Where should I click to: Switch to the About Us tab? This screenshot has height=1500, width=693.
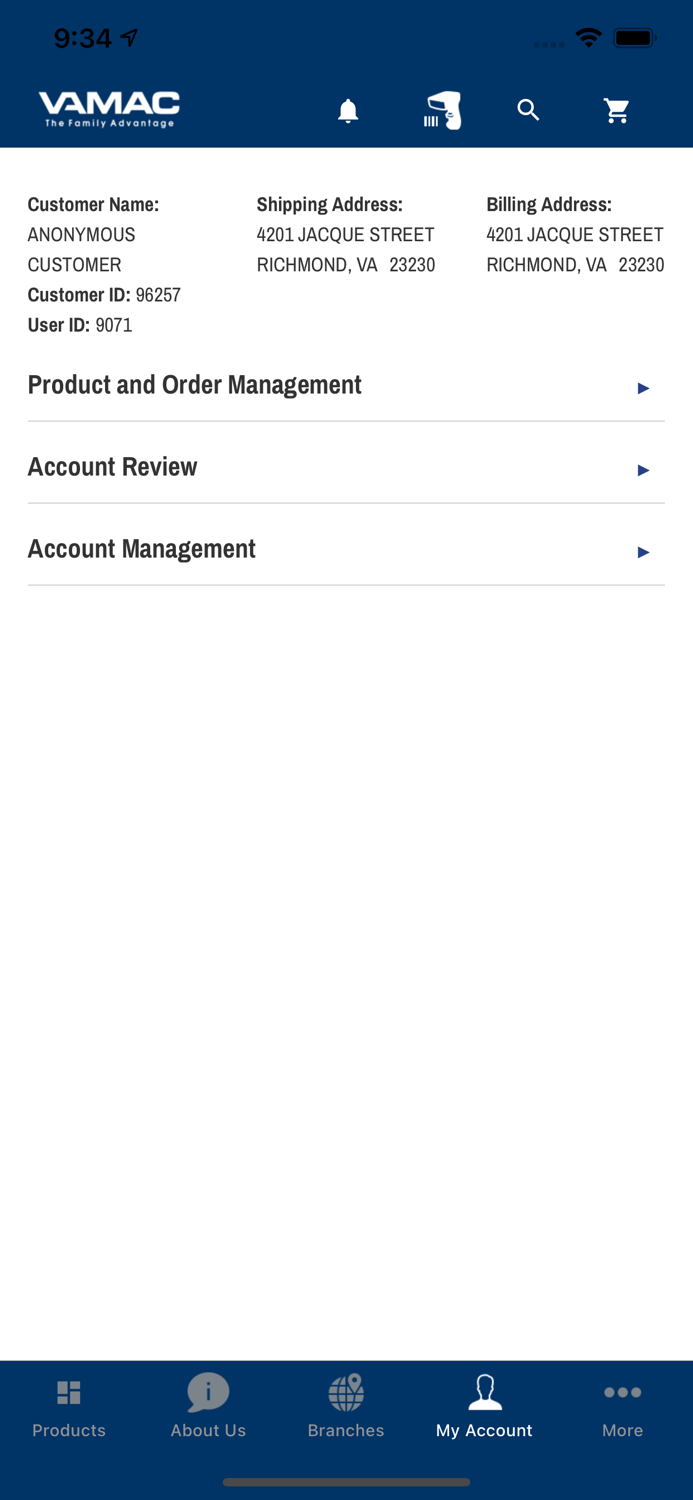208,1408
